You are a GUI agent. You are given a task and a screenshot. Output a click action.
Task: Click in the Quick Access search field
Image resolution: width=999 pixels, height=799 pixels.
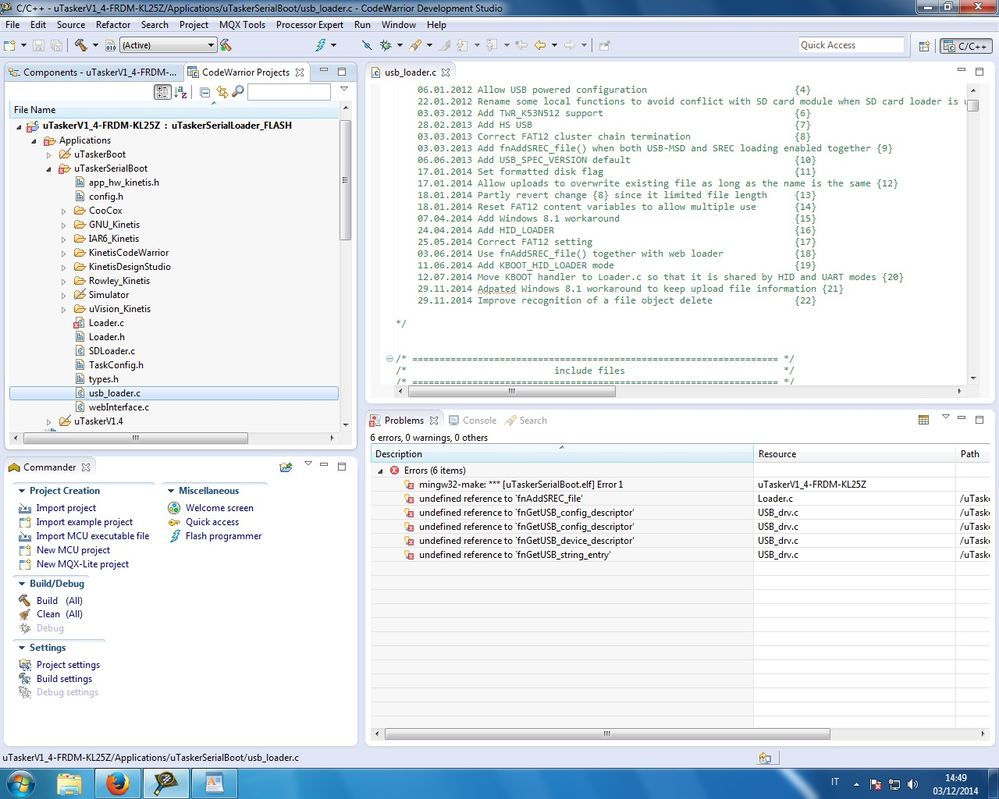pos(850,45)
